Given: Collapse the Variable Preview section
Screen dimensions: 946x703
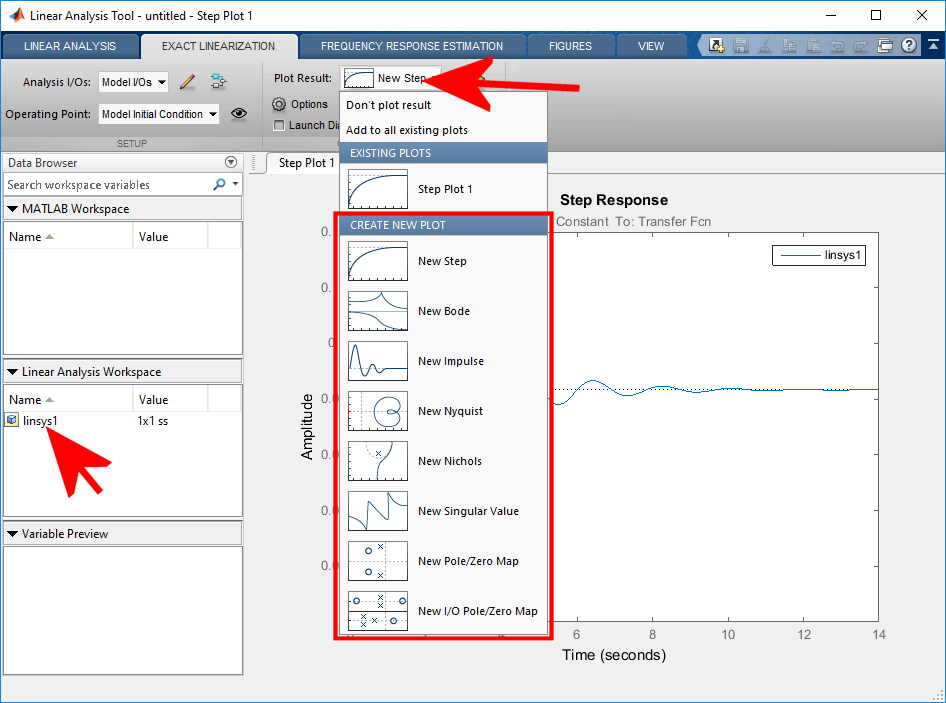Looking at the screenshot, I should [x=12, y=533].
